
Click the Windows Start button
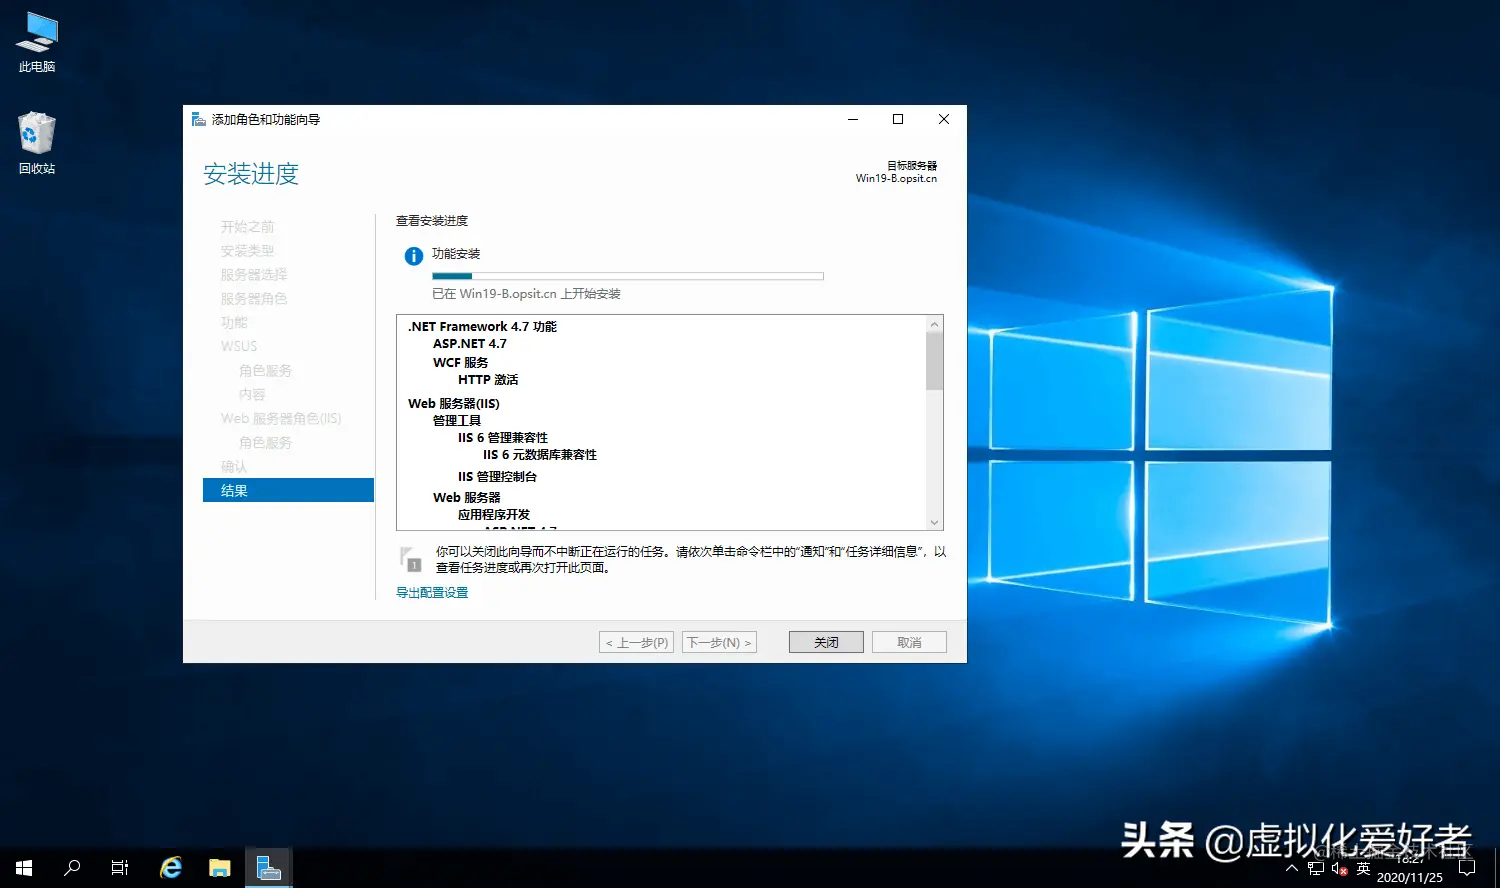(22, 868)
